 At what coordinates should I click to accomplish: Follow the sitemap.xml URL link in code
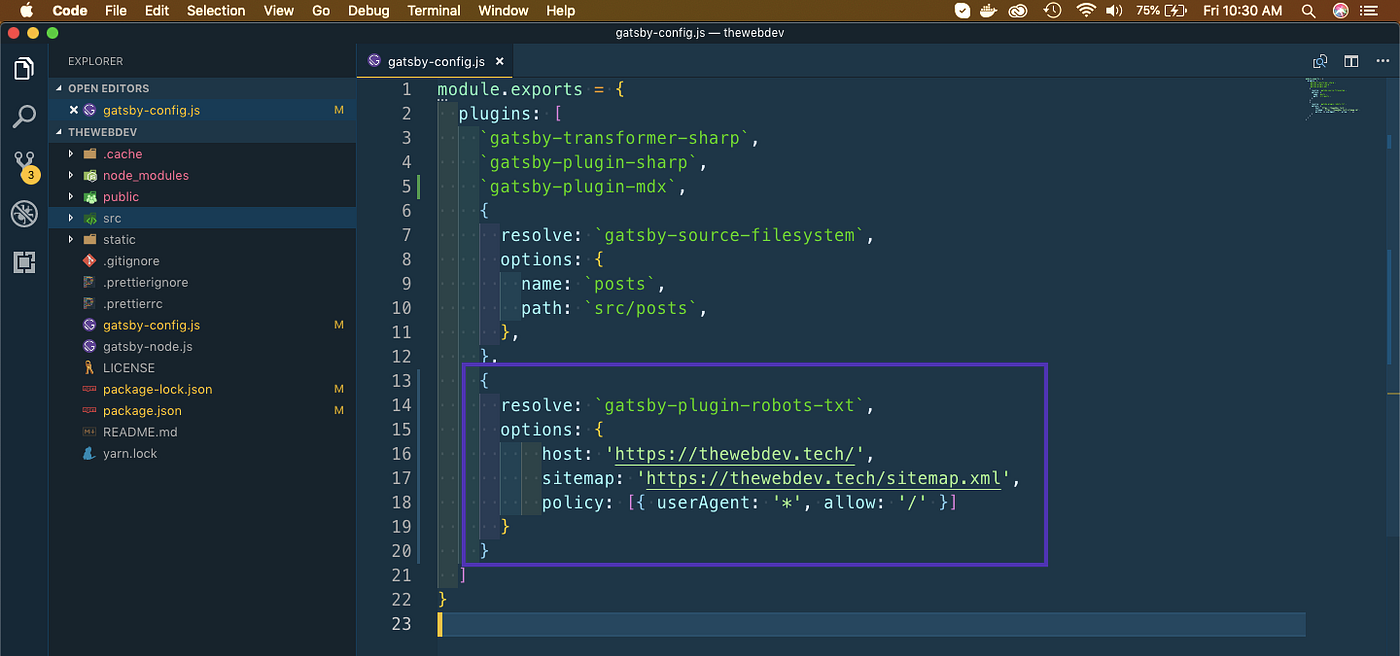point(823,478)
